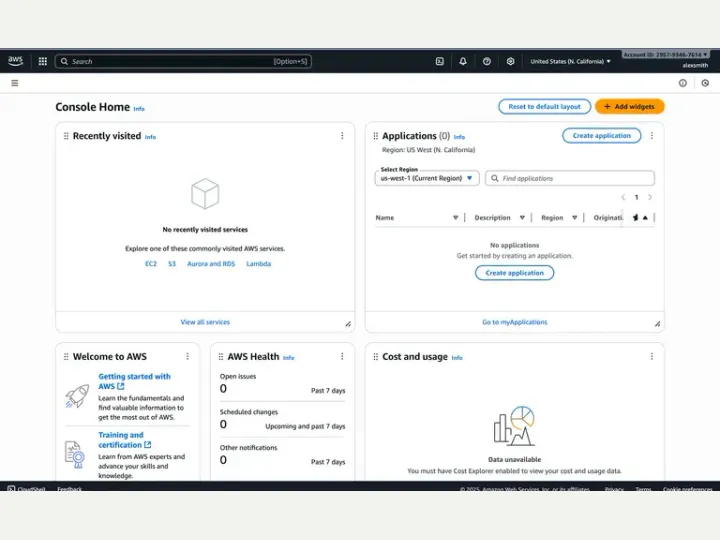This screenshot has width=720, height=540.
Task: Open the CloudShell icon in top bar
Action: pos(439,61)
